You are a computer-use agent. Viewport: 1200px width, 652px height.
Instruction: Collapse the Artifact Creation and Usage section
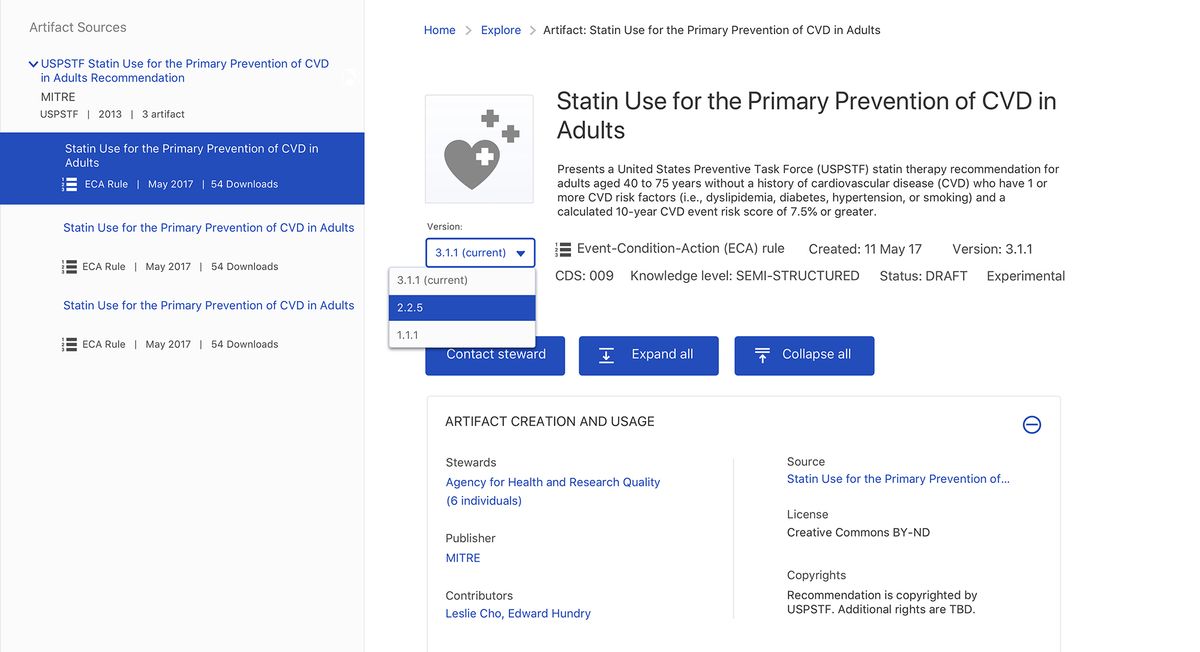point(1032,425)
